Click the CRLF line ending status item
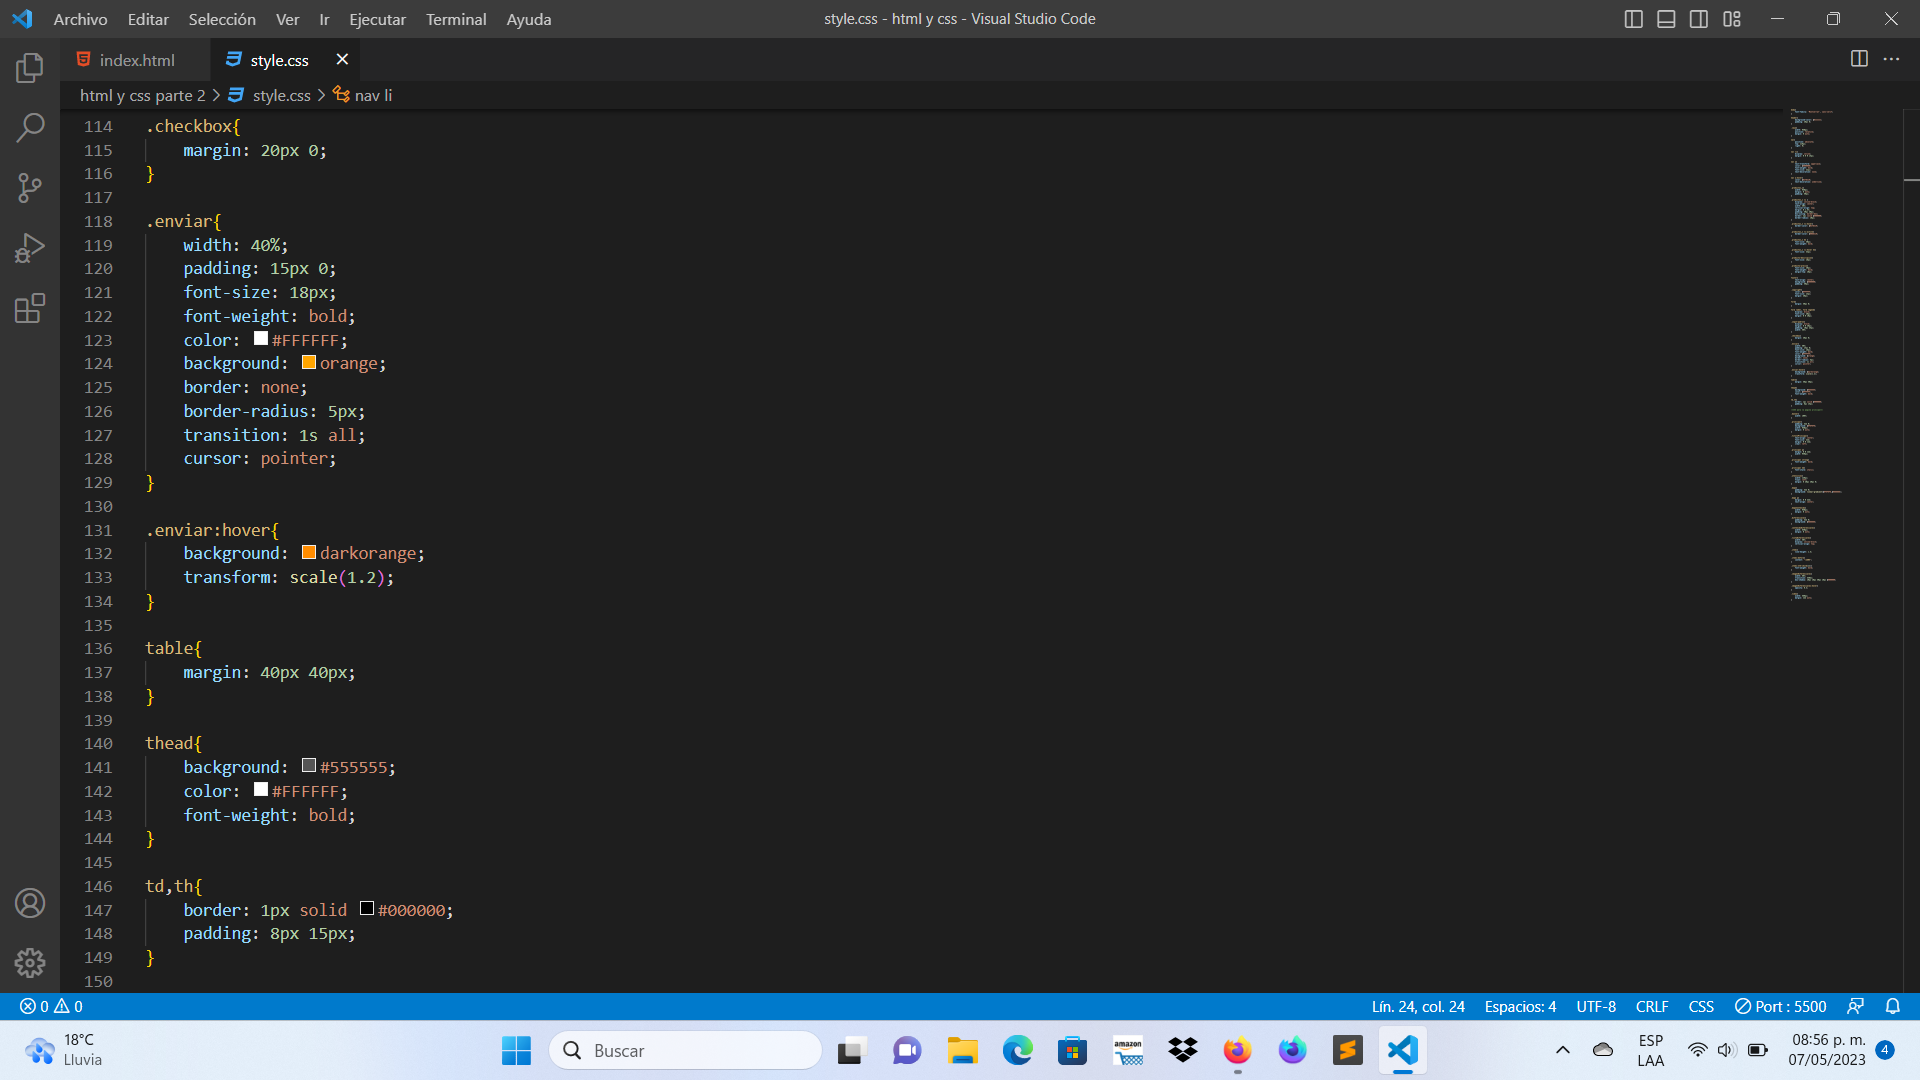 (1652, 1006)
